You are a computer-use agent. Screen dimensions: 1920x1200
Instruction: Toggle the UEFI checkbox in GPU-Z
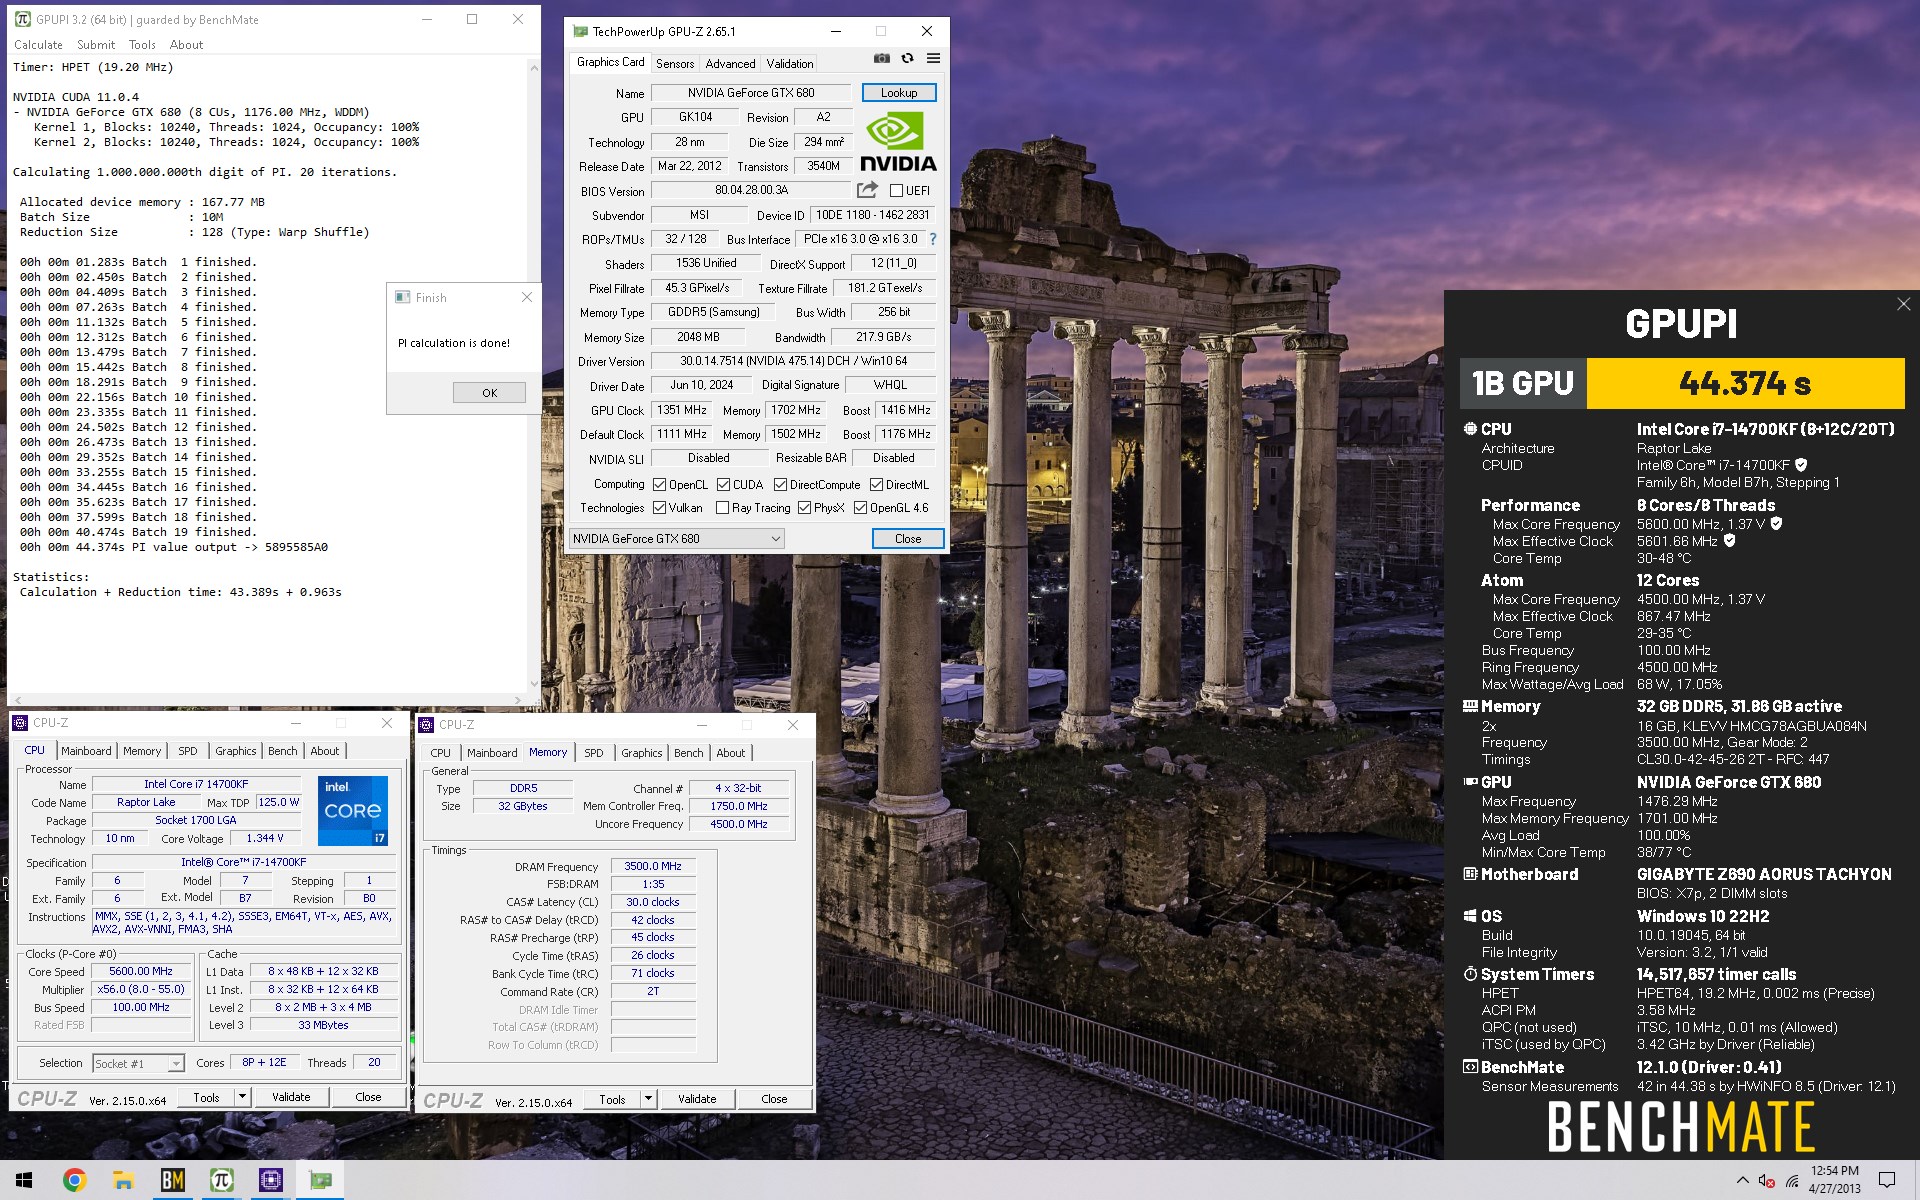(x=897, y=190)
